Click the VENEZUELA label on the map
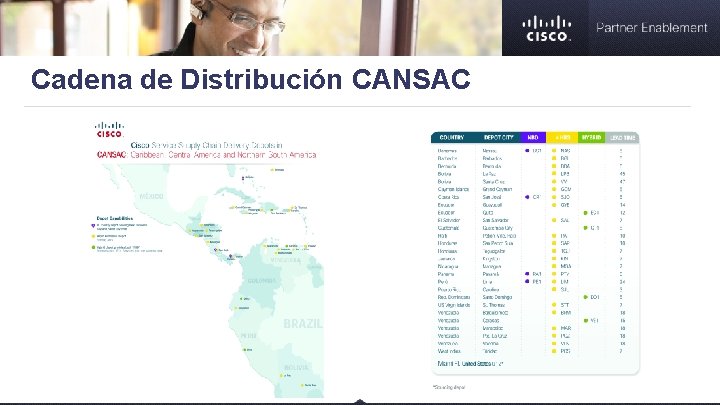The height and width of the screenshot is (405, 720). point(285,260)
